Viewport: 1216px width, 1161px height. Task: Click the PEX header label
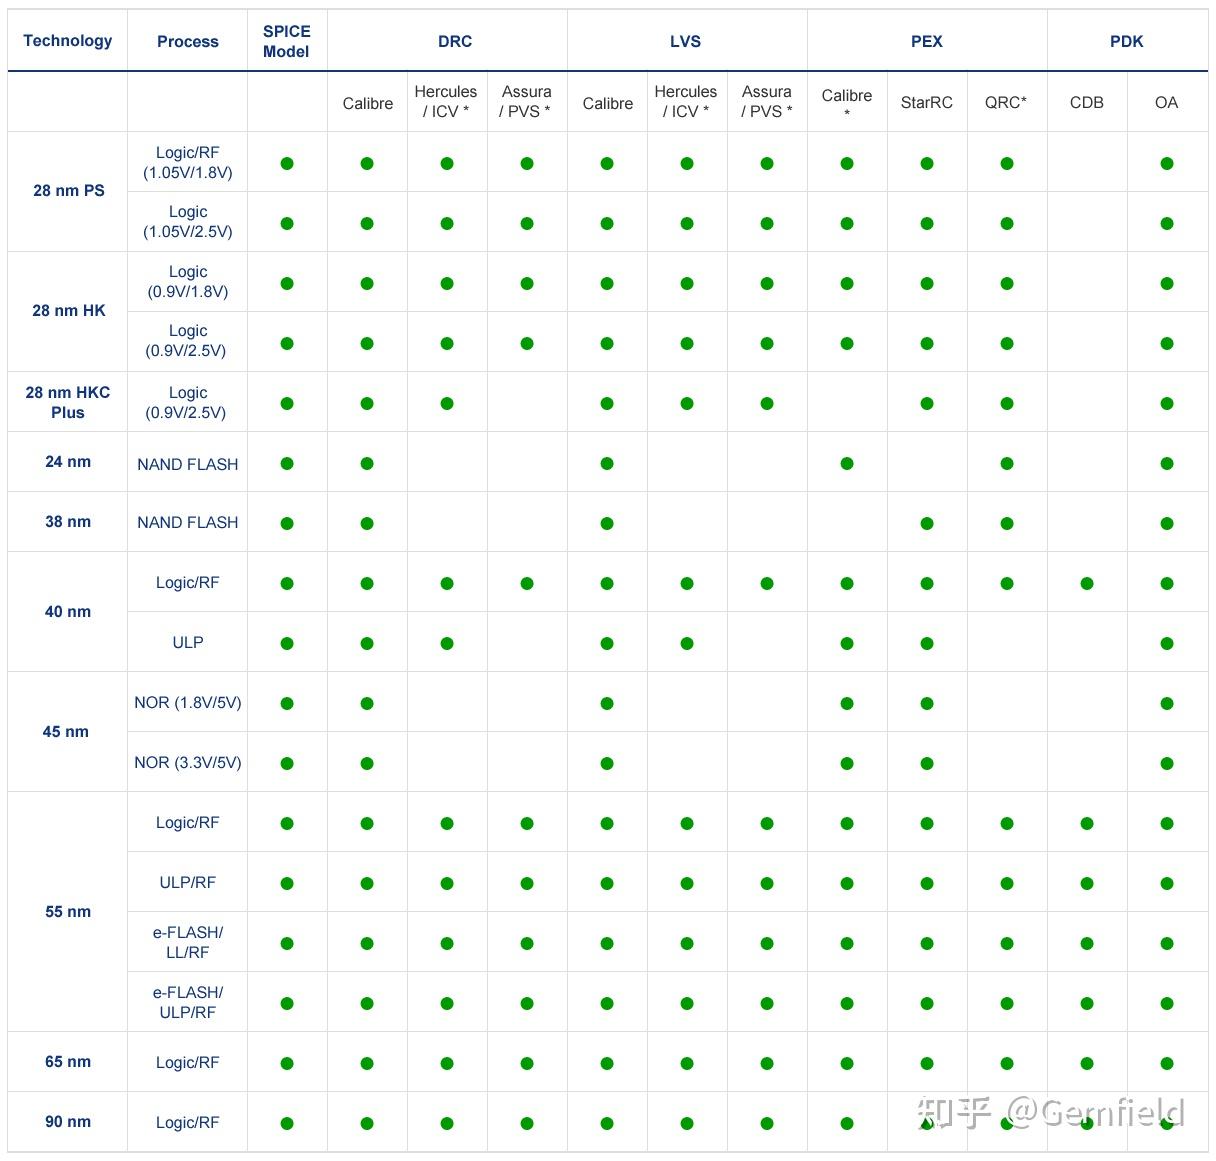[926, 41]
